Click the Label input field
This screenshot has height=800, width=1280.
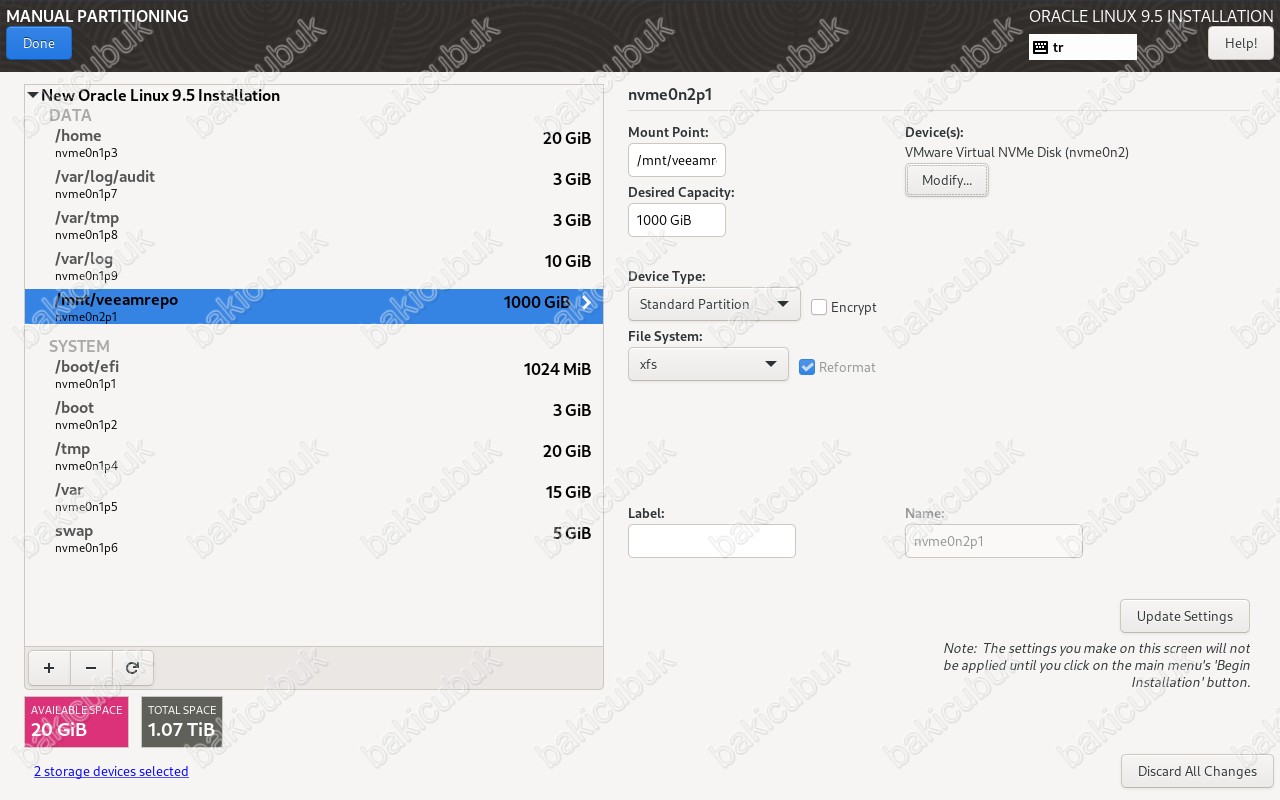(712, 541)
